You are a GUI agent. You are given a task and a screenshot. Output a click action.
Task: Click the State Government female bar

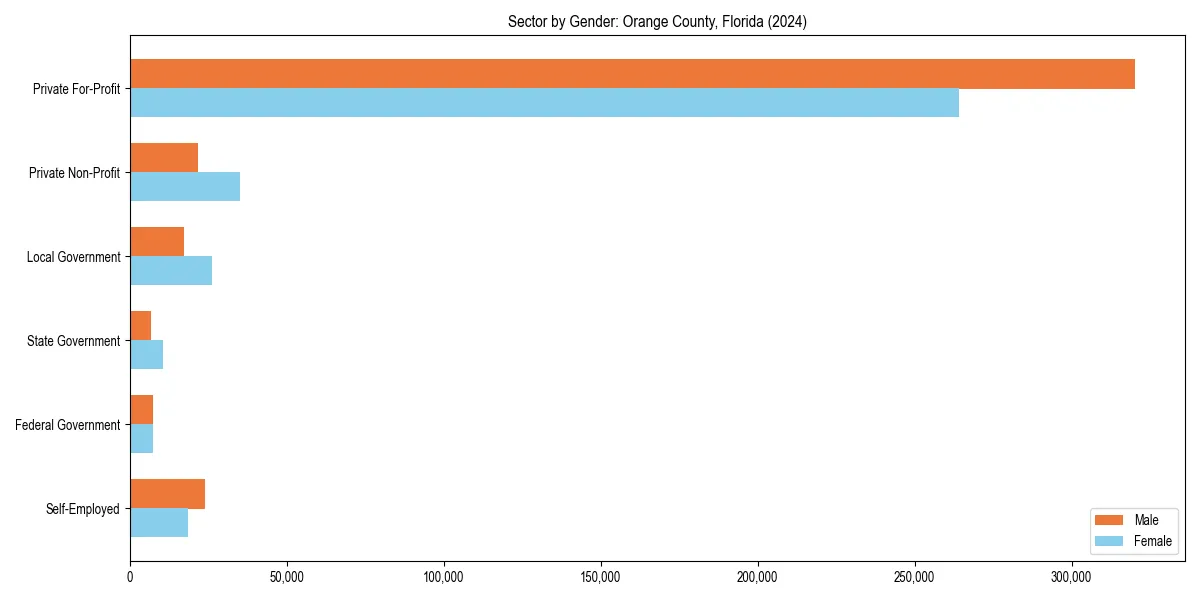point(145,354)
